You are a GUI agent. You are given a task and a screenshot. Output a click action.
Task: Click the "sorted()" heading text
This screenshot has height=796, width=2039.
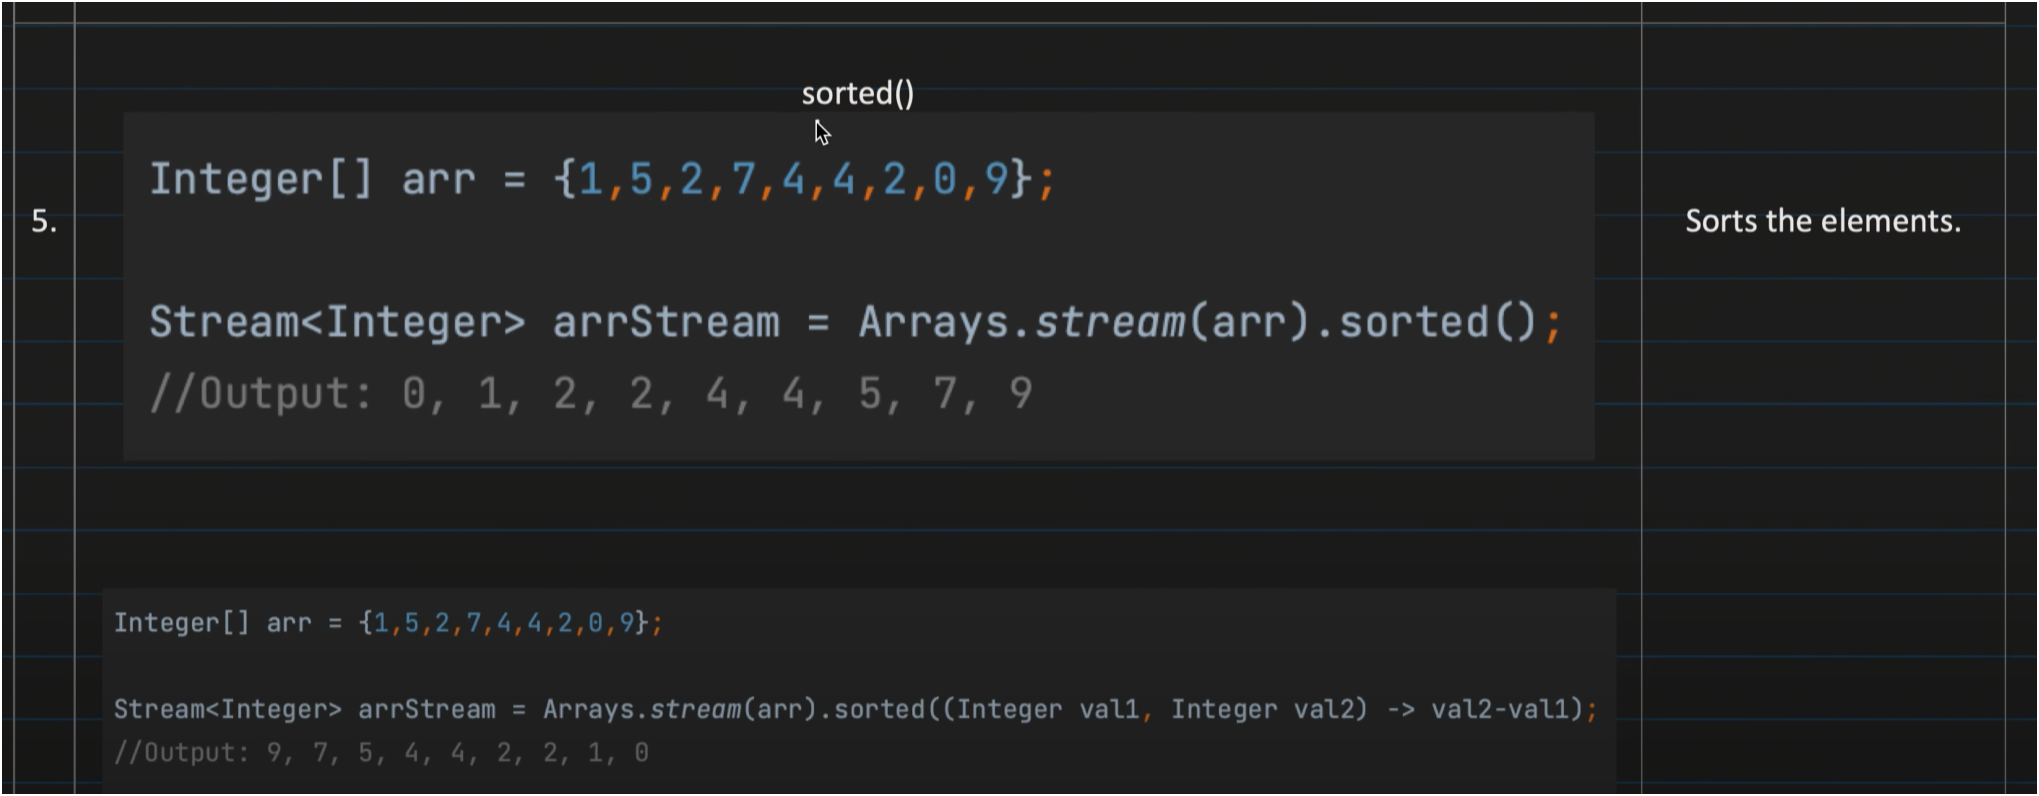click(857, 94)
